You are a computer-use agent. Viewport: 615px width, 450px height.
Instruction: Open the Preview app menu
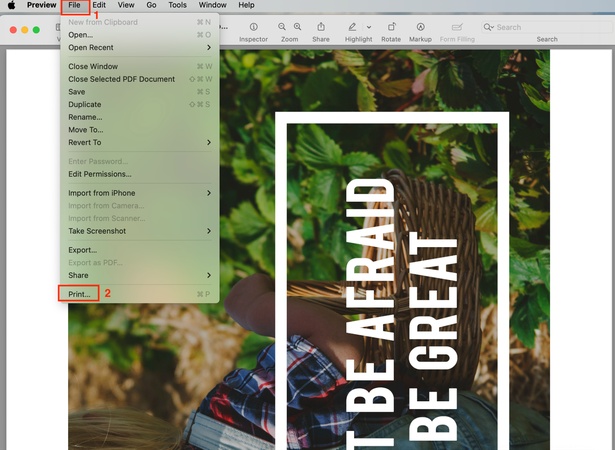(x=42, y=5)
